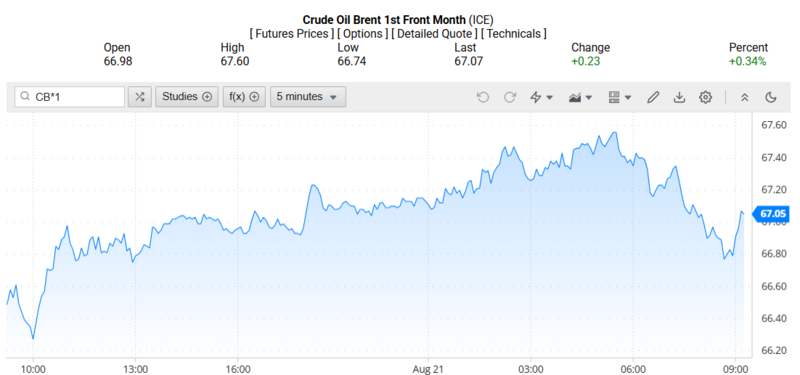Collapse toolbar with double chevron icon
Viewport: 800px width, 375px height.
tap(744, 97)
